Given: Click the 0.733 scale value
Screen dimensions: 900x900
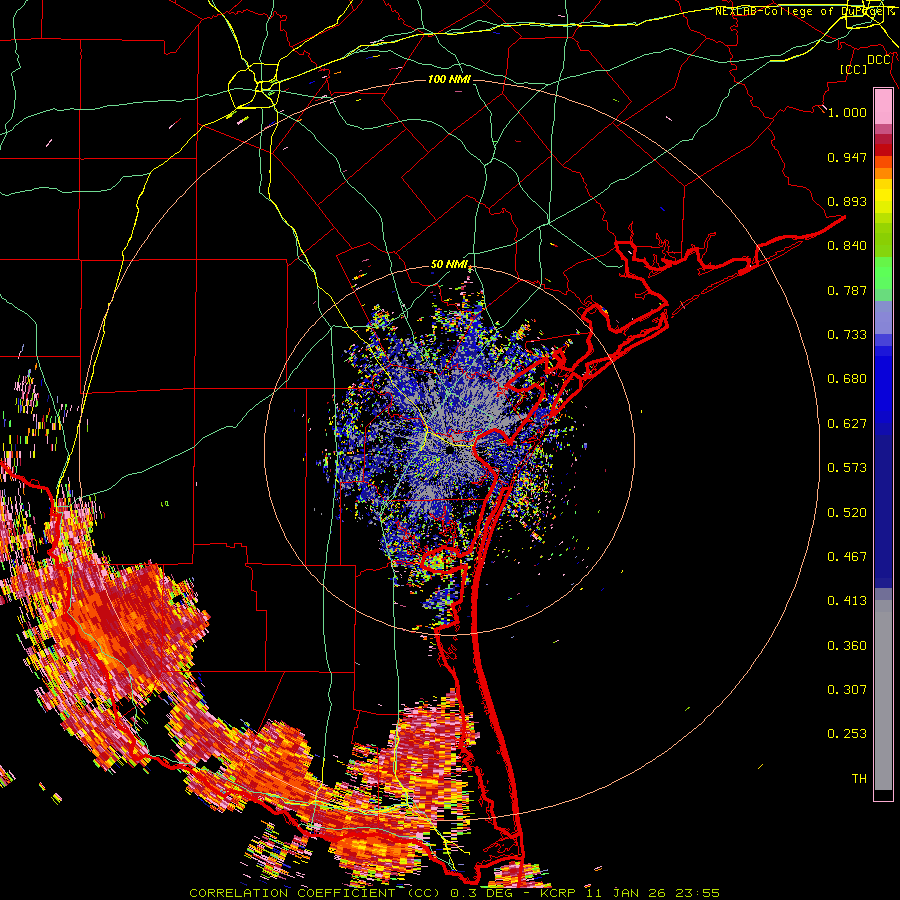Looking at the screenshot, I should [847, 335].
